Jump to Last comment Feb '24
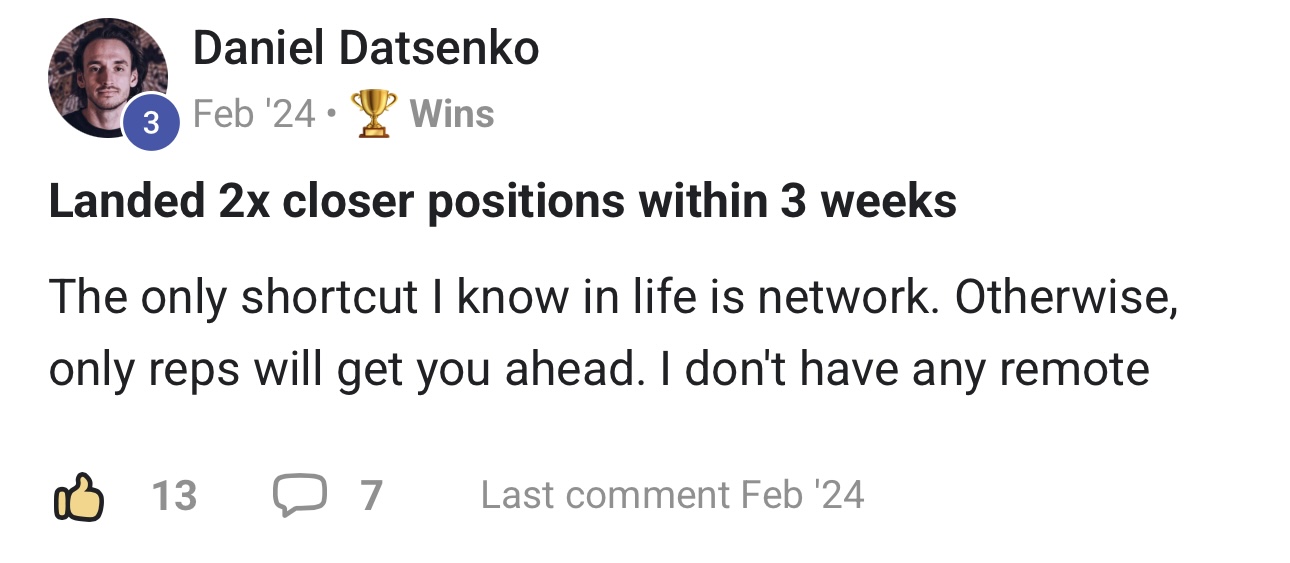Image resolution: width=1290 pixels, height=563 pixels. [x=672, y=496]
